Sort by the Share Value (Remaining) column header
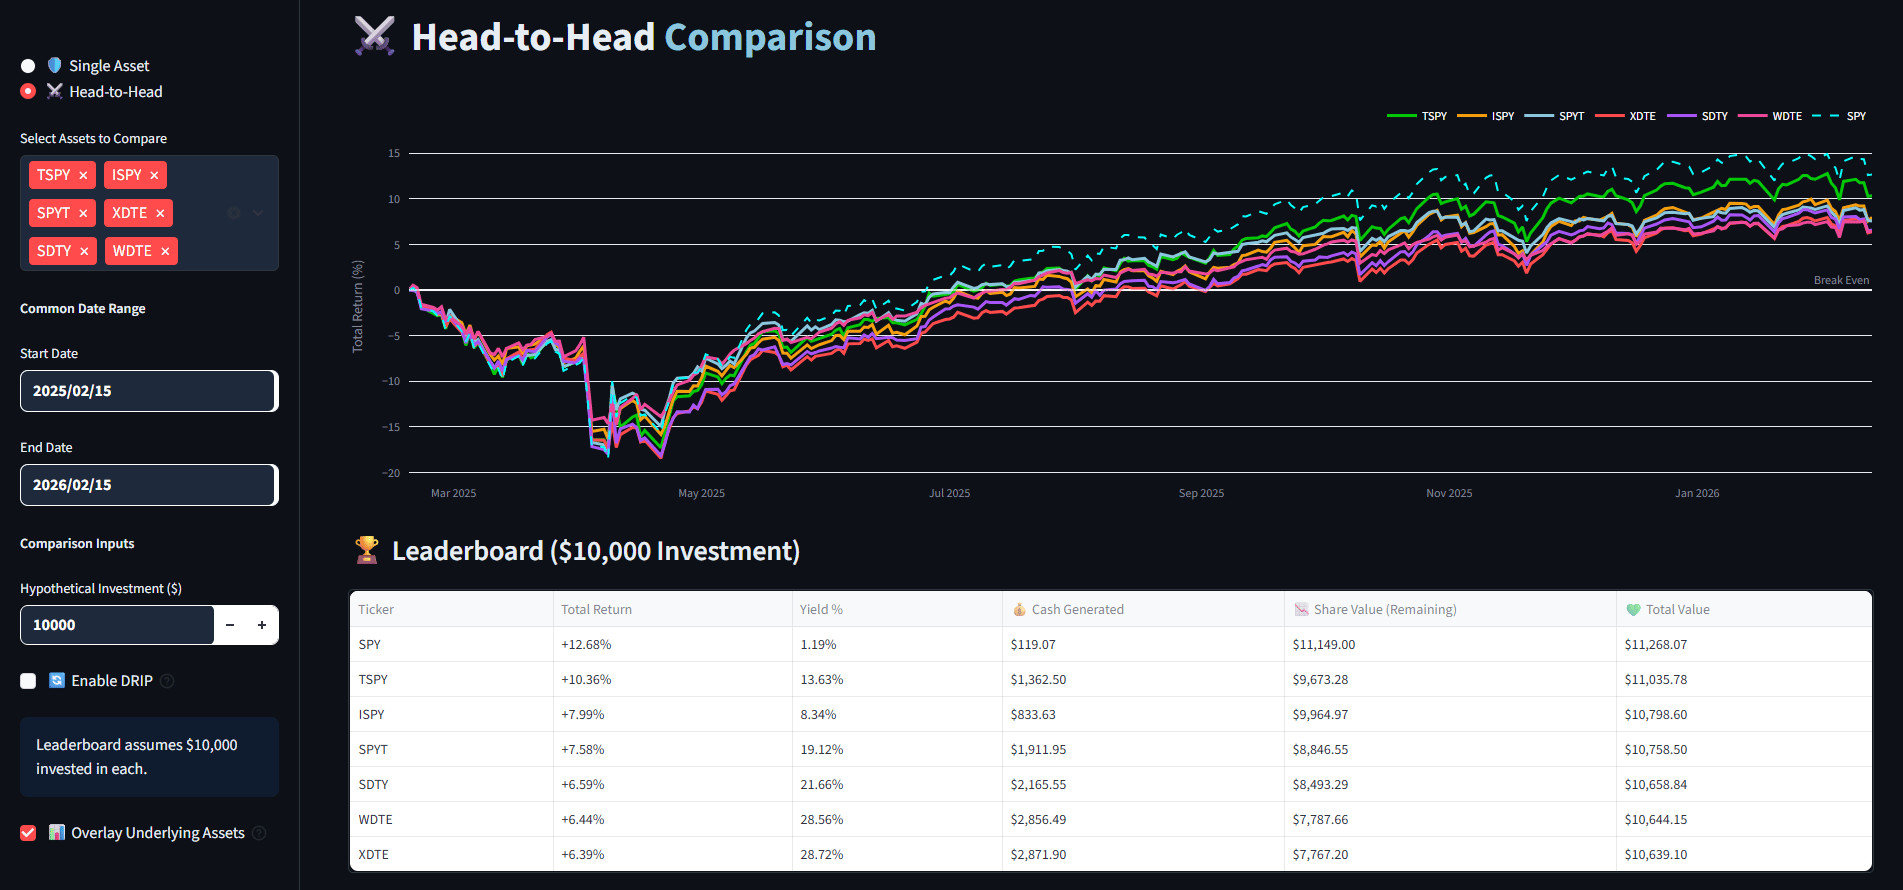1903x890 pixels. click(x=1450, y=609)
